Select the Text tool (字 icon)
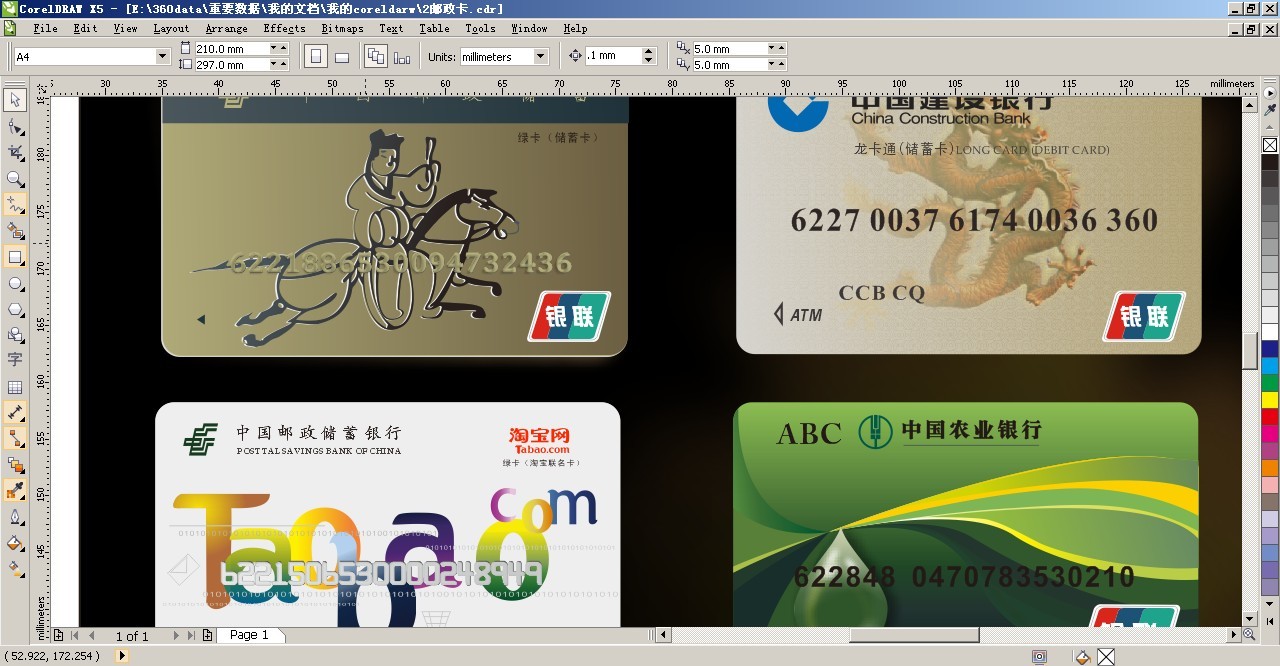This screenshot has height=666, width=1280. [15, 360]
